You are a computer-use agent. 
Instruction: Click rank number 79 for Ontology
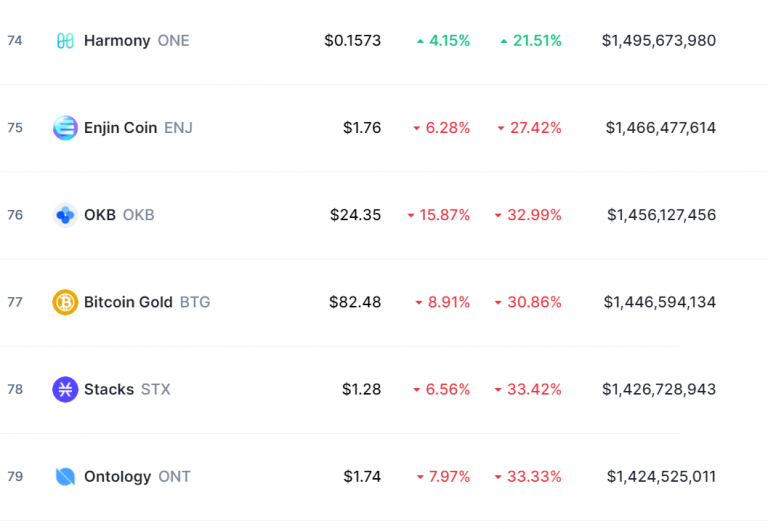15,476
